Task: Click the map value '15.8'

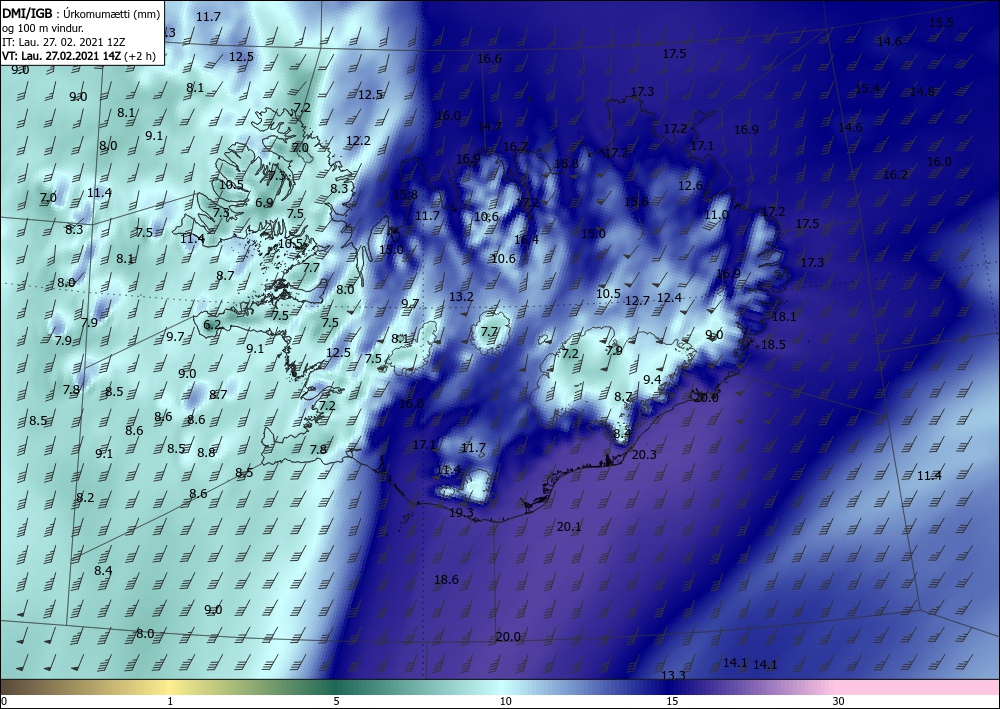Action: 405,195
